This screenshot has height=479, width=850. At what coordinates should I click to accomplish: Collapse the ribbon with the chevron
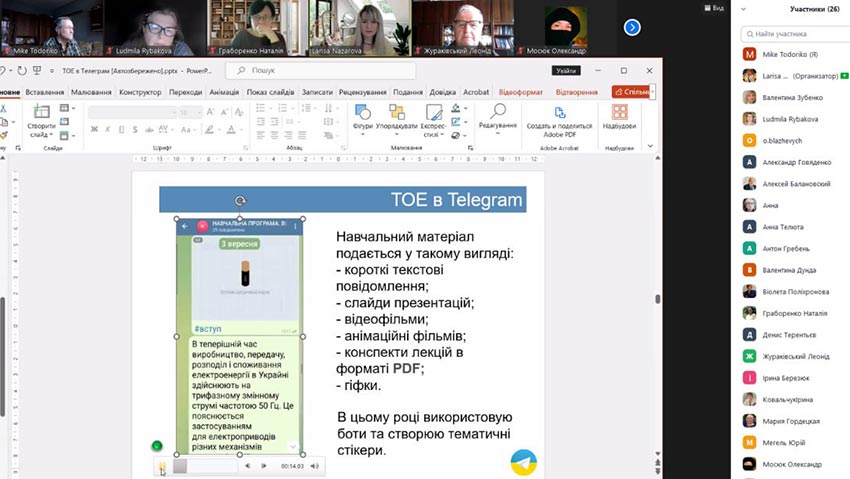point(651,146)
